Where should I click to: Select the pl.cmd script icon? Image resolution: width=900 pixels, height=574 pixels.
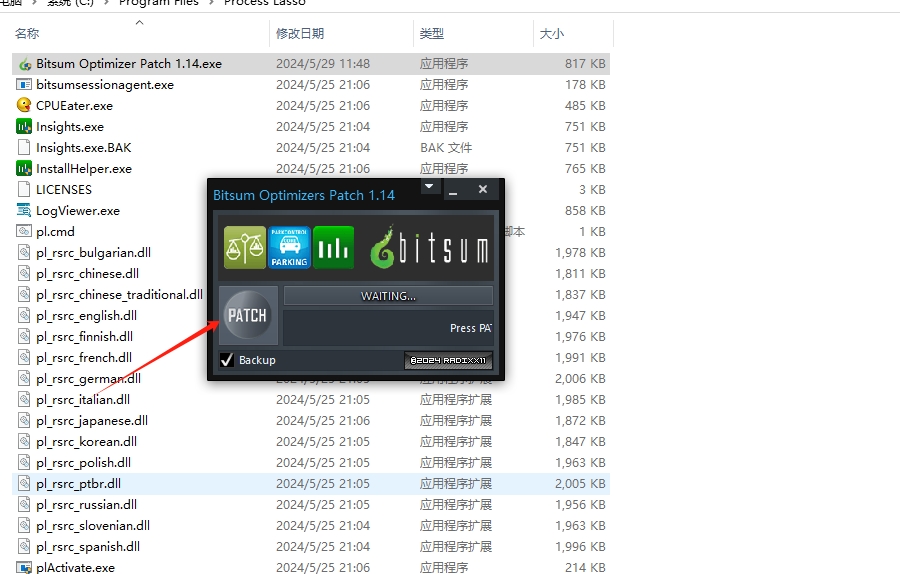point(24,231)
